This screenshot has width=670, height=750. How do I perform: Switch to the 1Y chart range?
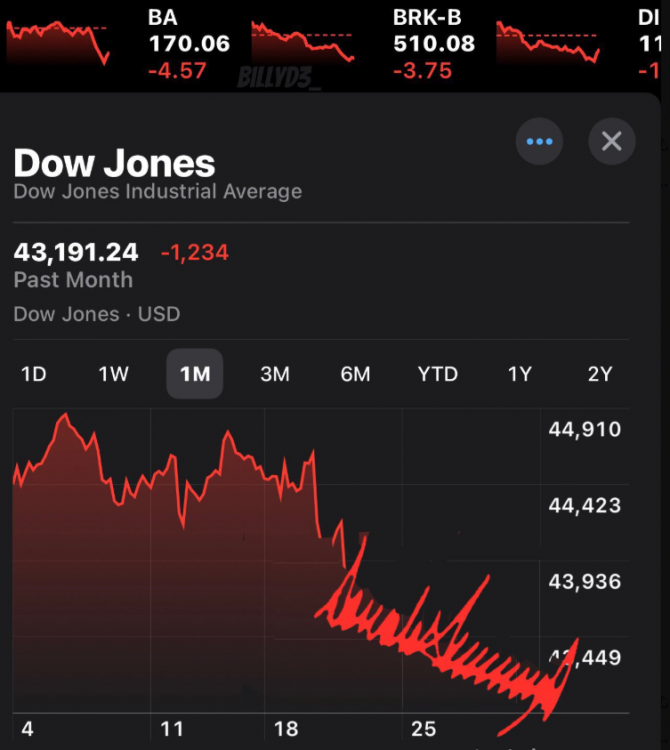pyautogui.click(x=519, y=374)
